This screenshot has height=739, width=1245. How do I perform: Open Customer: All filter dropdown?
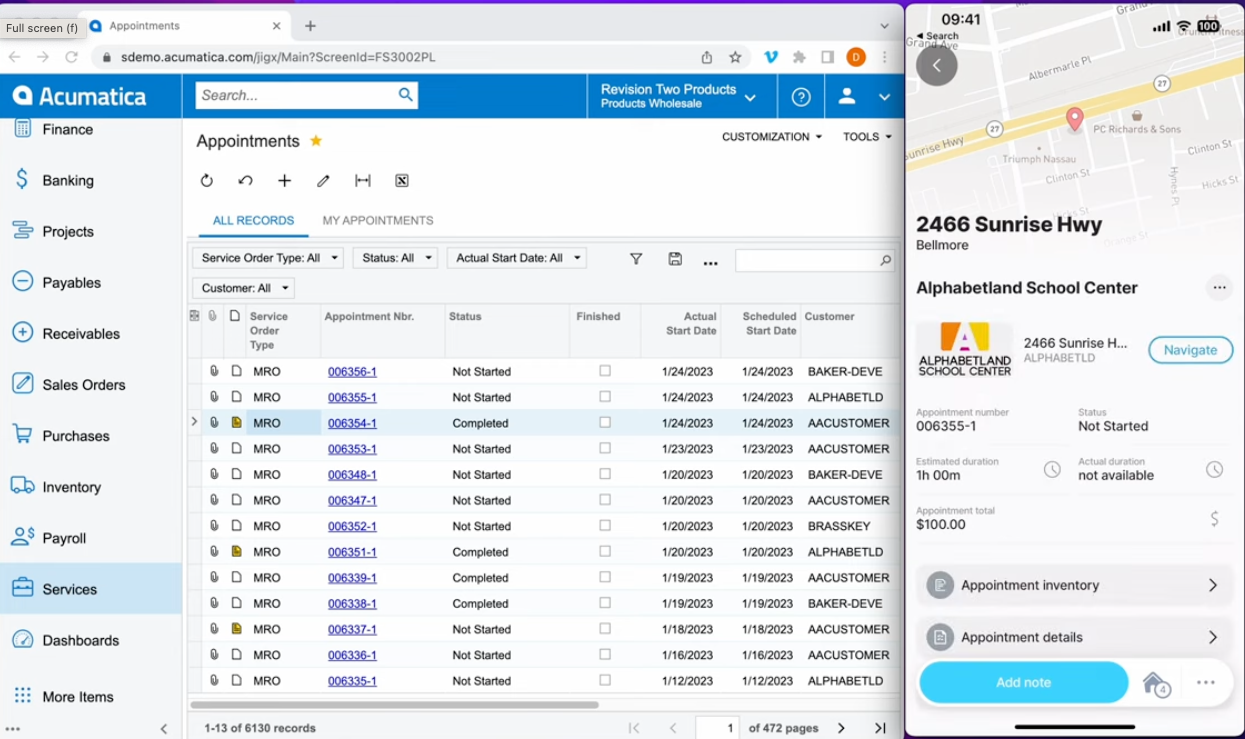[x=243, y=288]
